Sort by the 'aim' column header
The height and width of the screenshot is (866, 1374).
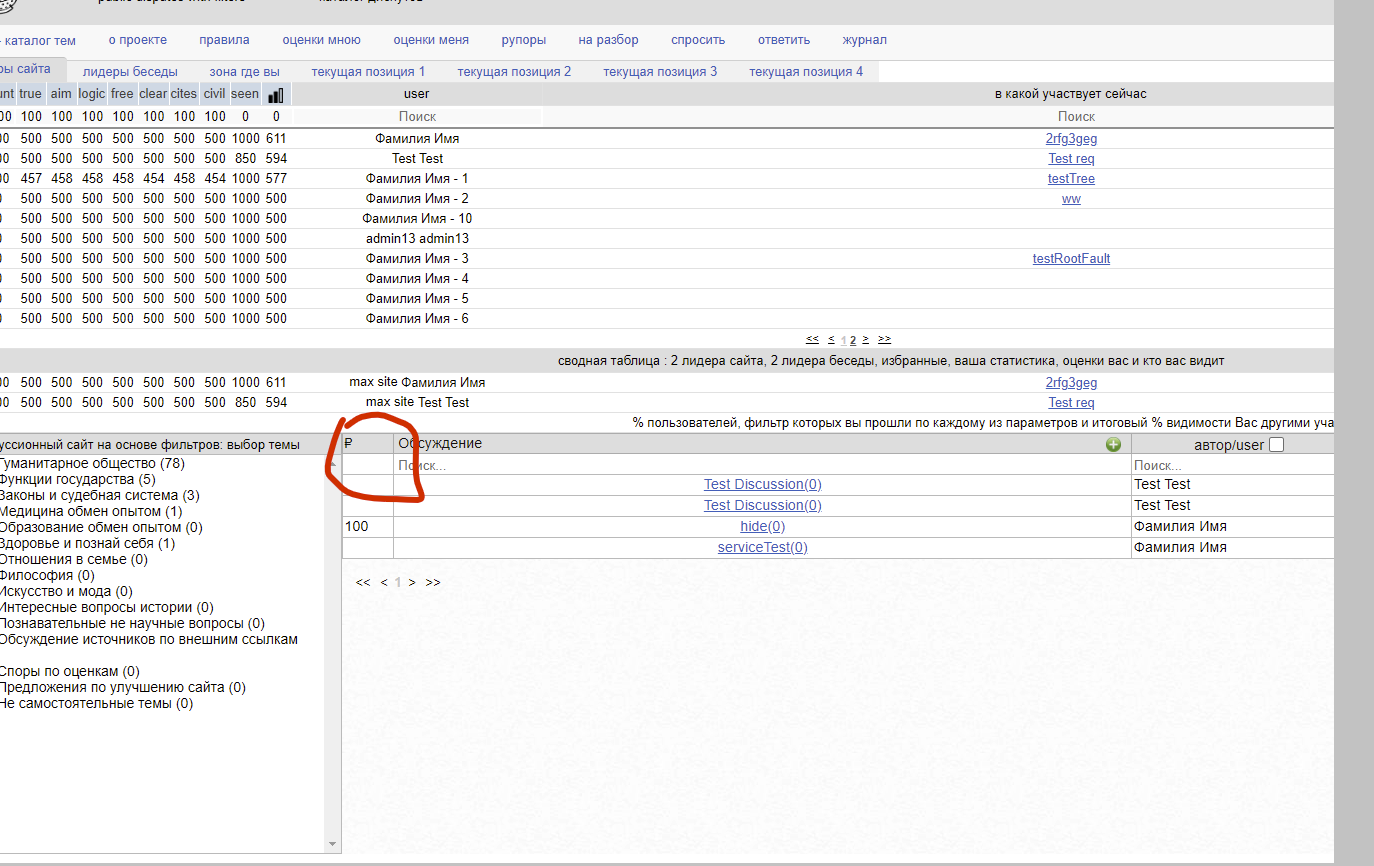coord(61,94)
